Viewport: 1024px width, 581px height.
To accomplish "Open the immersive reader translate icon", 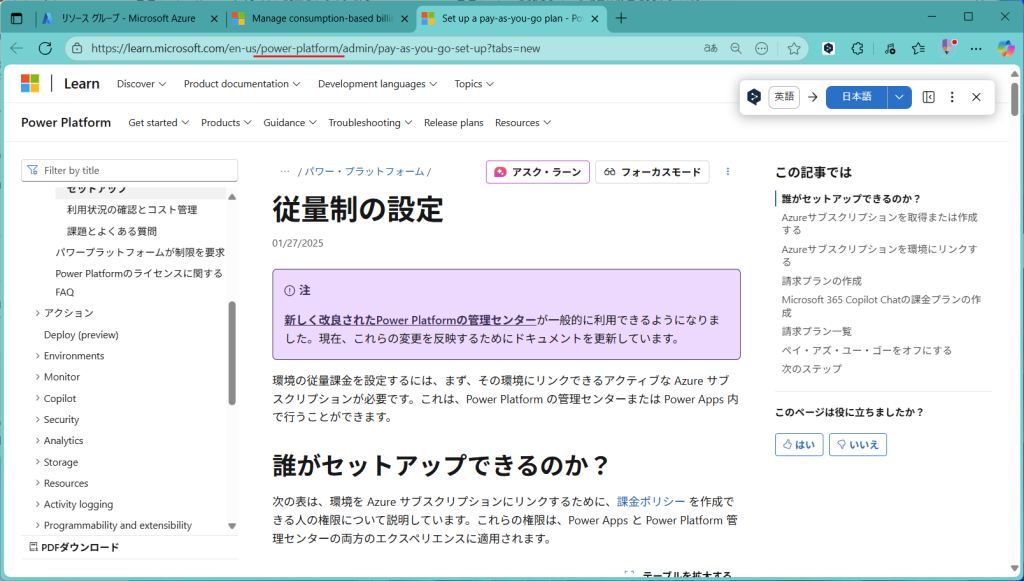I will 711,48.
